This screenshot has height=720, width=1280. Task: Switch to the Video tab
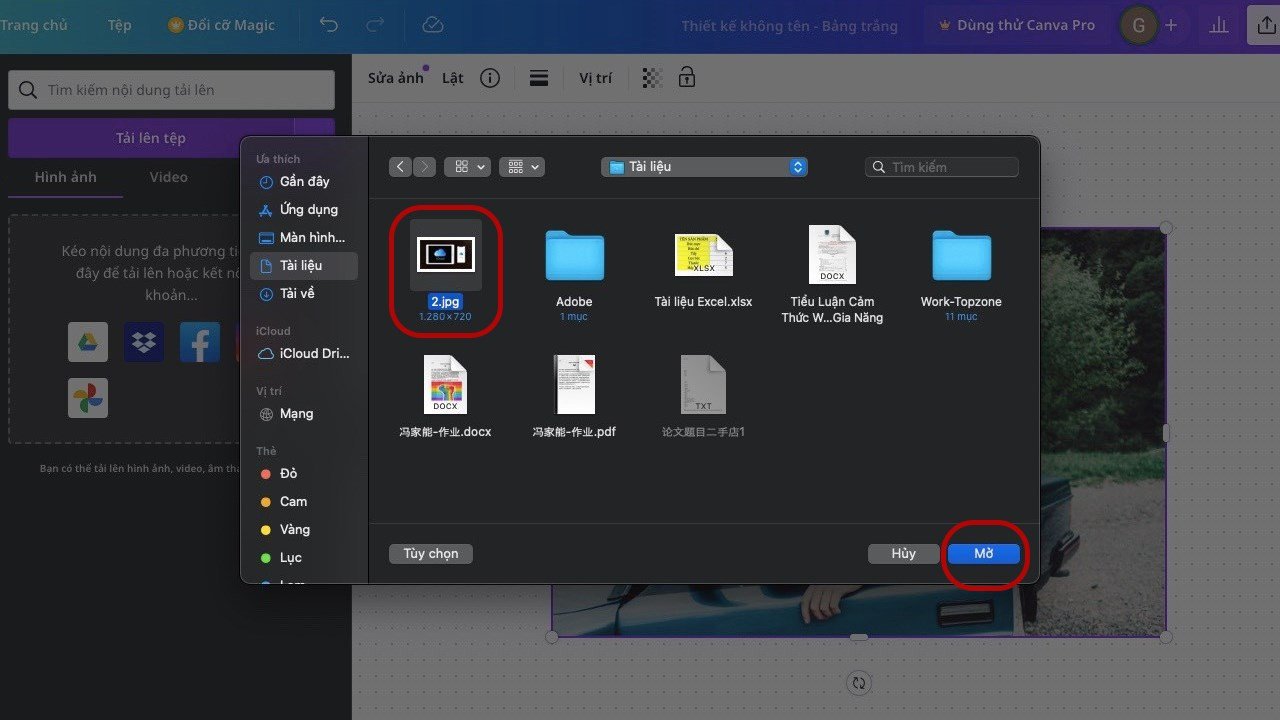(168, 177)
